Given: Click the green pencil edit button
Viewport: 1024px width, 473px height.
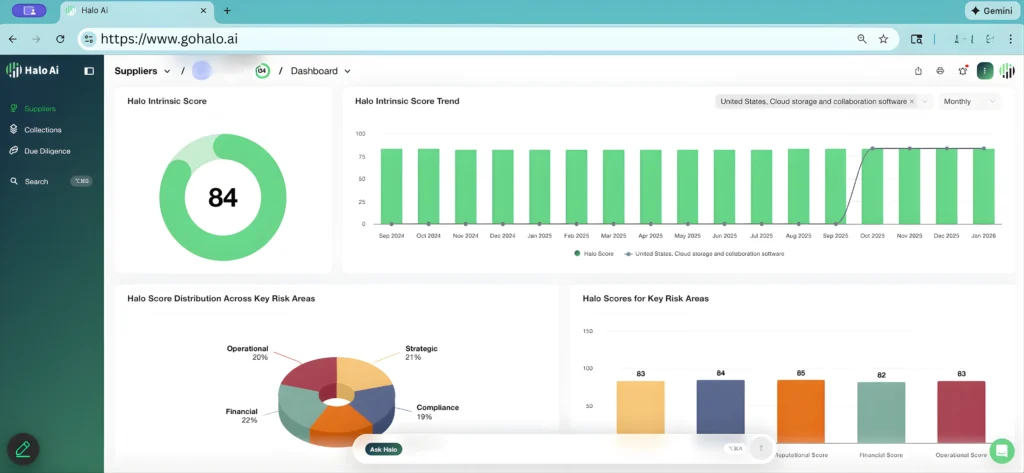Looking at the screenshot, I should [23, 449].
